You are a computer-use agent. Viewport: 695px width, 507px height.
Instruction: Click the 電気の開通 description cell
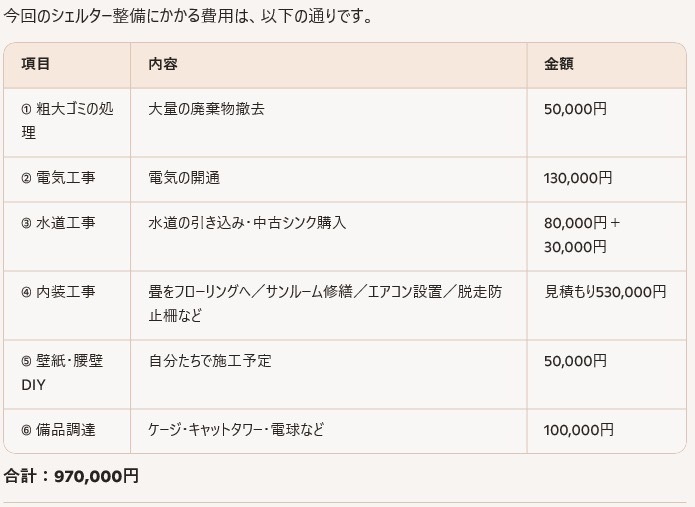184,178
